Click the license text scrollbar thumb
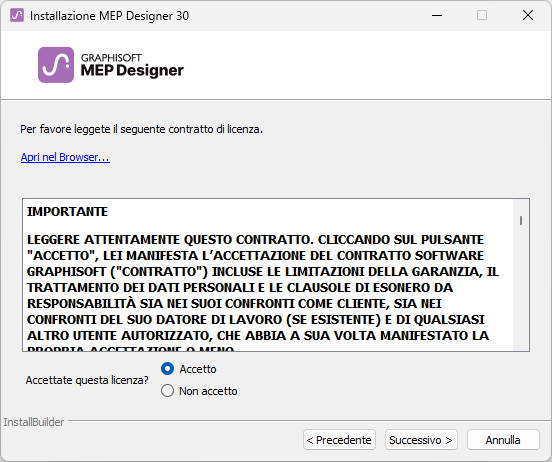 (x=521, y=220)
